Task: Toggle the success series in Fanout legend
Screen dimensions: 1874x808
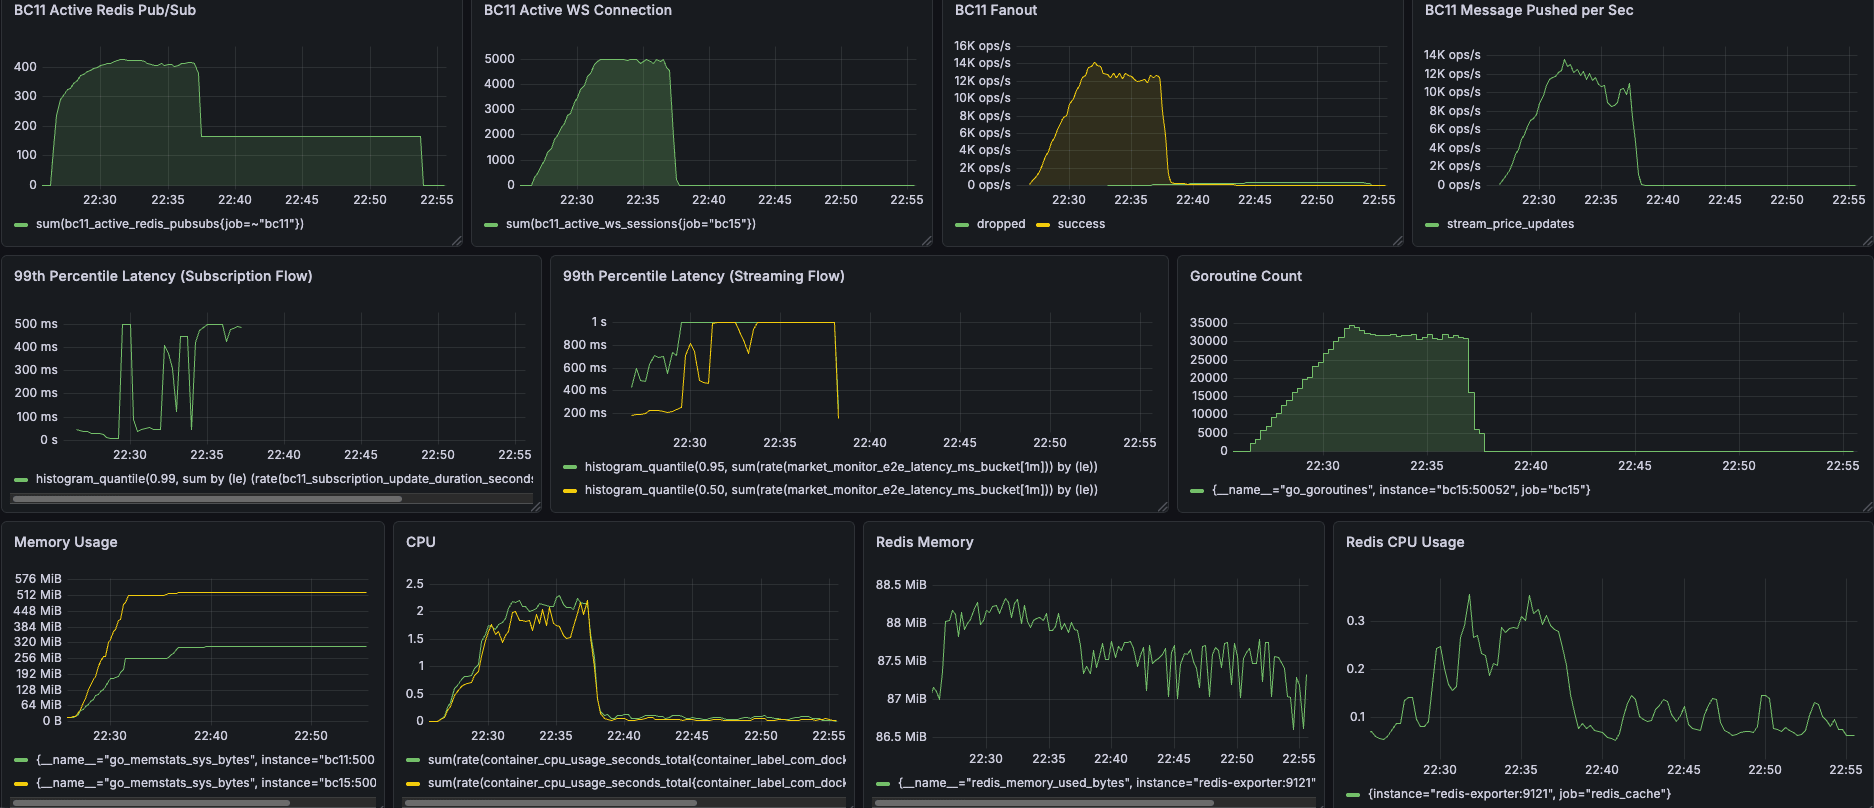Action: (1080, 224)
